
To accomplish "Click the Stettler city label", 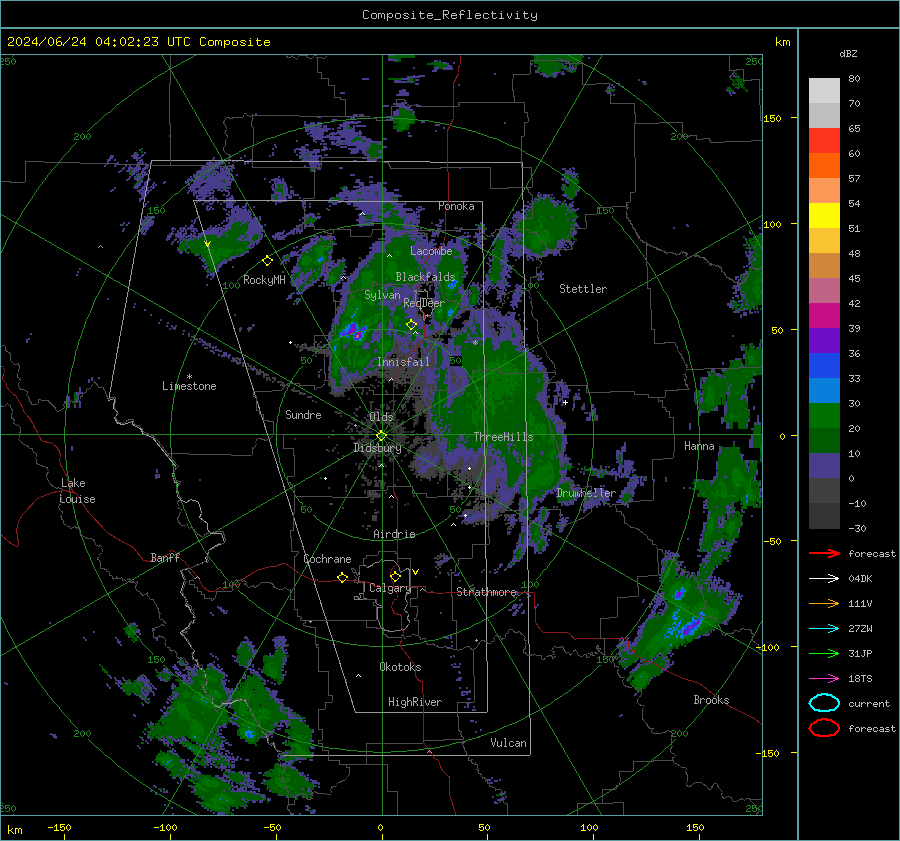I will [x=583, y=289].
